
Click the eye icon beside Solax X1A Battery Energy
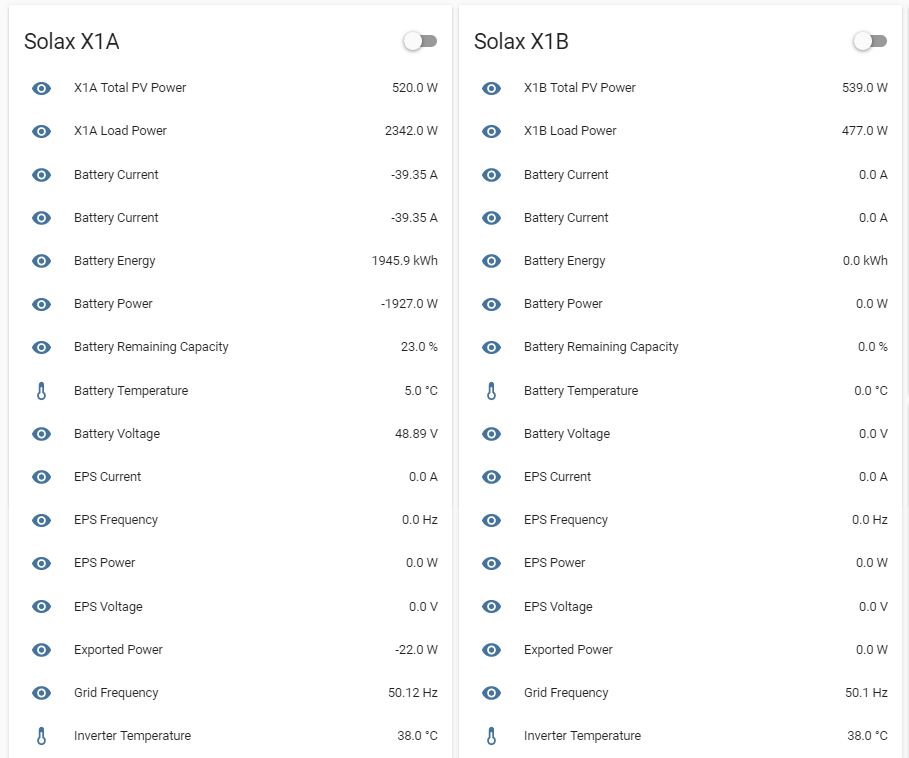pos(41,261)
